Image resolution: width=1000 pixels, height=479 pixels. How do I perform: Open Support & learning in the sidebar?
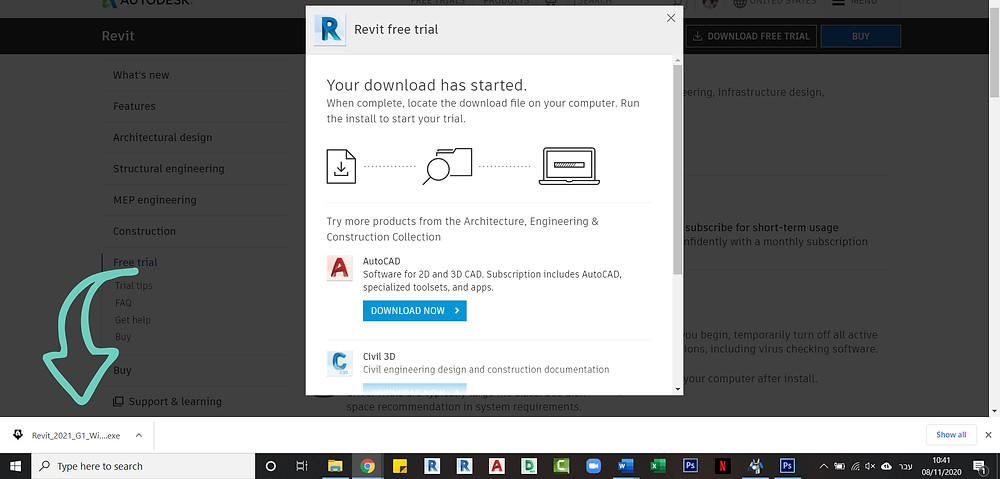click(x=168, y=401)
